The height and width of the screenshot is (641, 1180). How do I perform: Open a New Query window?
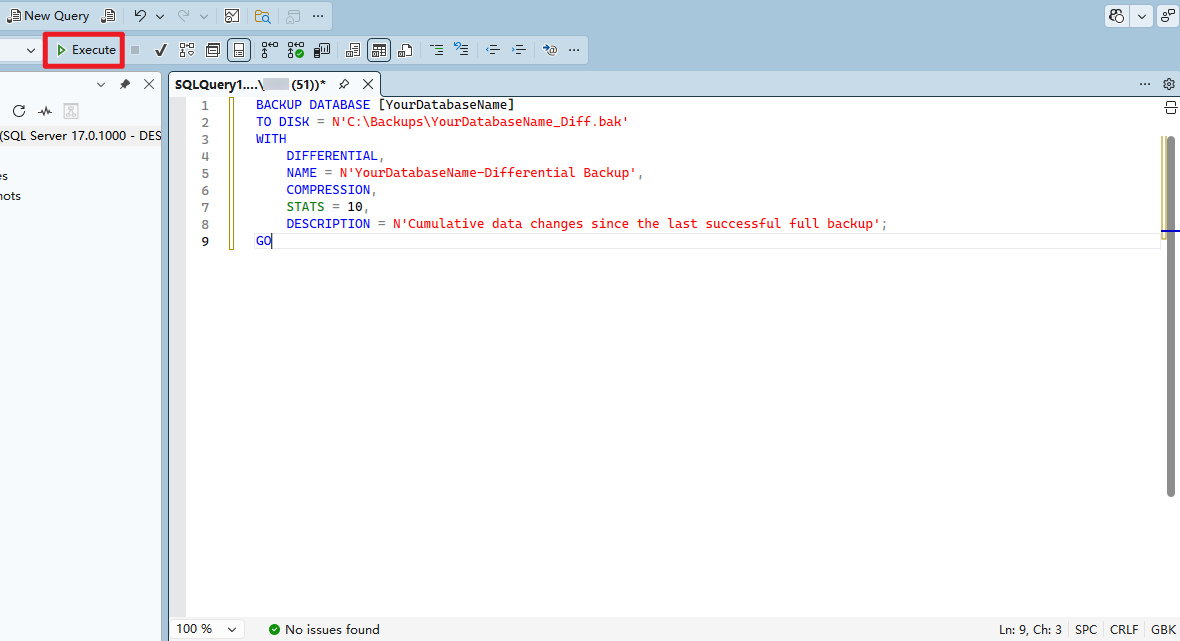(48, 16)
